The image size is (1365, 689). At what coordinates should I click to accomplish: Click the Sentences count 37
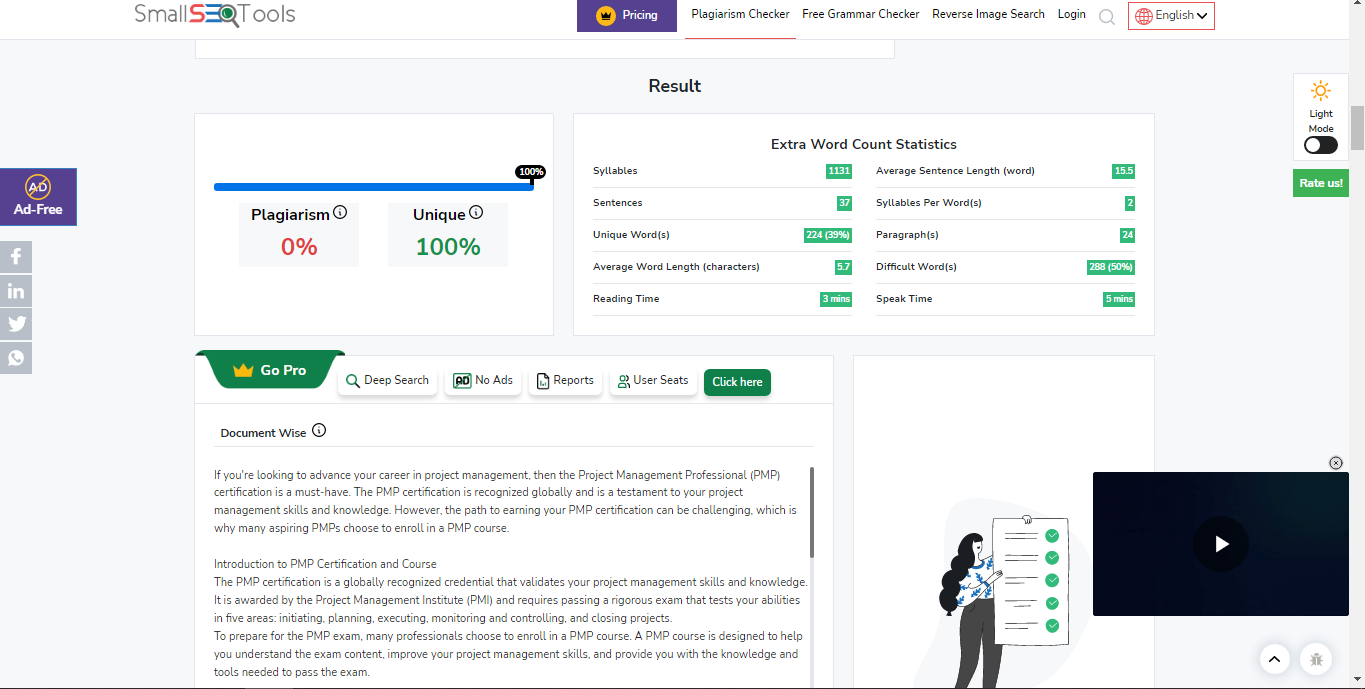pyautogui.click(x=845, y=203)
